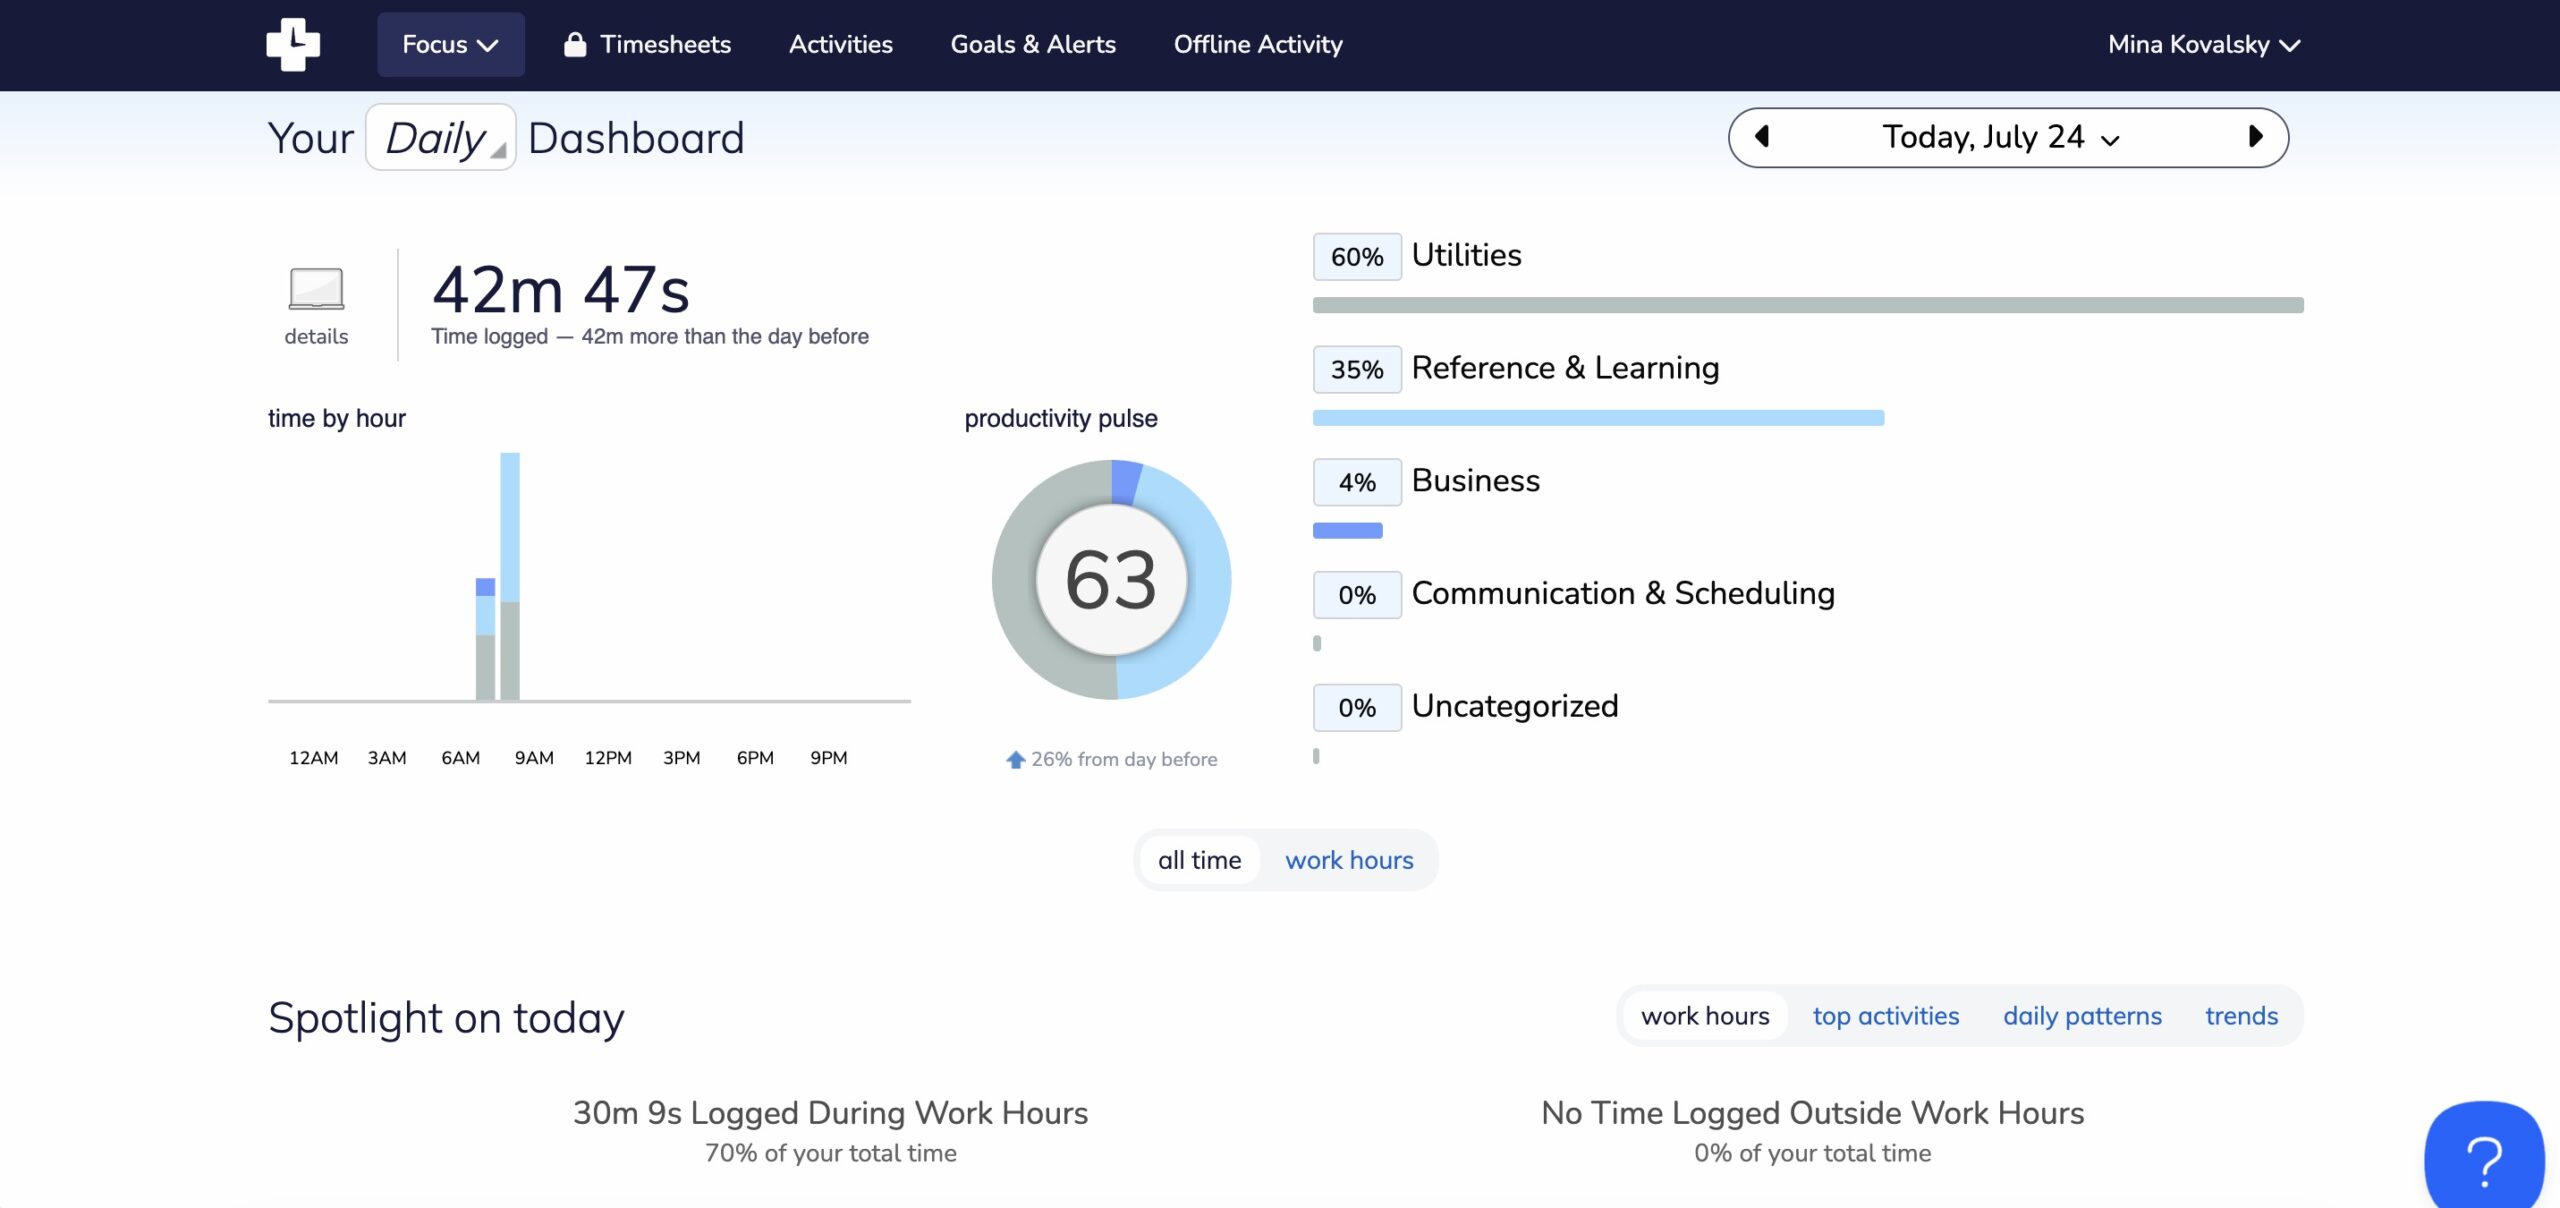Click the 0% Uncategorized badge
Screen dimensions: 2560x1208
tap(1357, 709)
